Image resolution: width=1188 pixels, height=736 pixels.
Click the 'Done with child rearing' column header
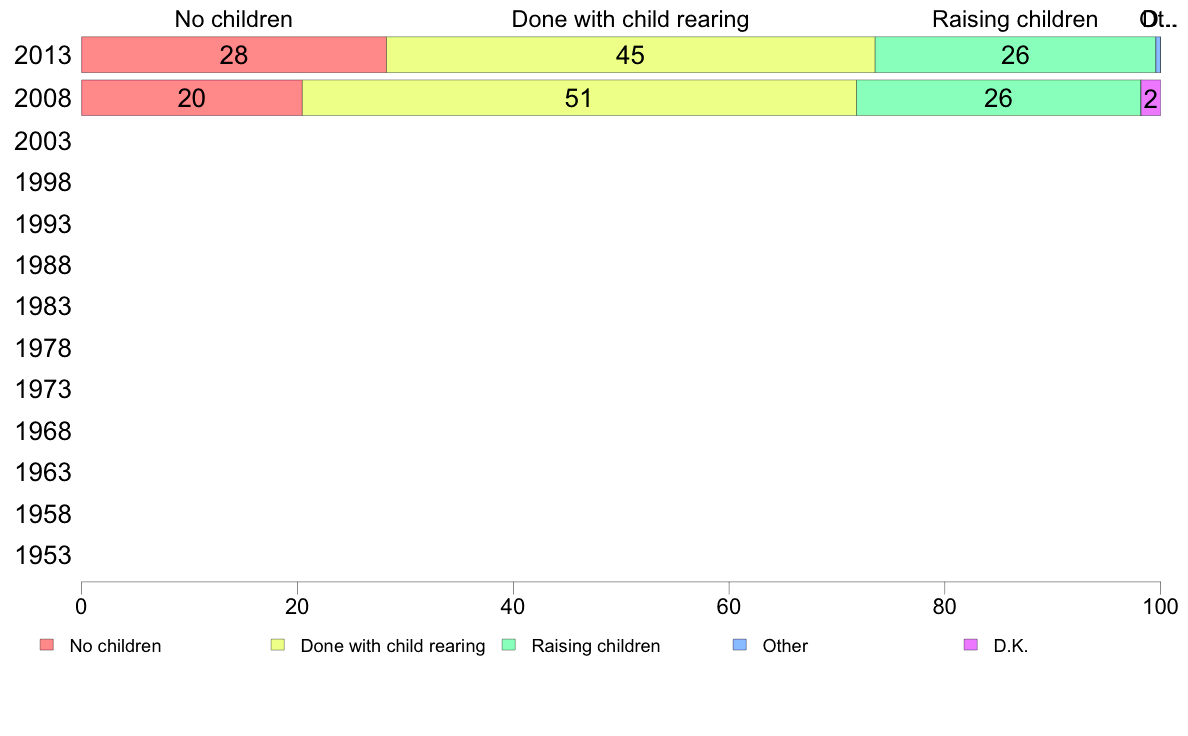[x=630, y=19]
